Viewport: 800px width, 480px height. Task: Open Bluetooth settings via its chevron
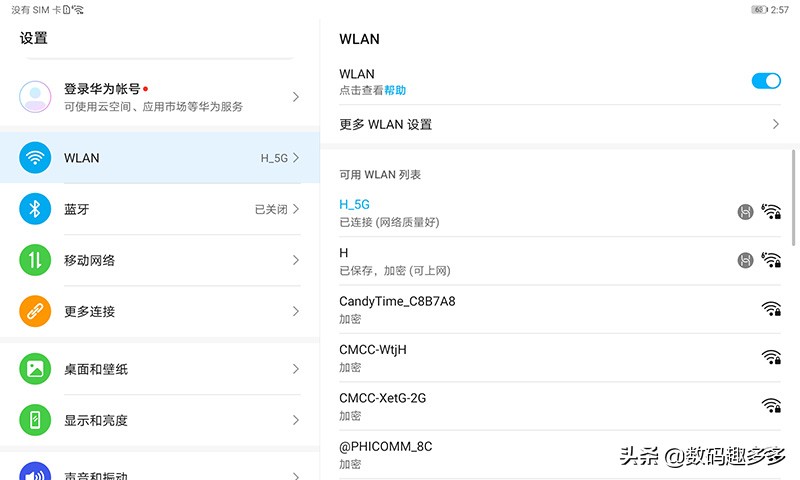(x=296, y=209)
